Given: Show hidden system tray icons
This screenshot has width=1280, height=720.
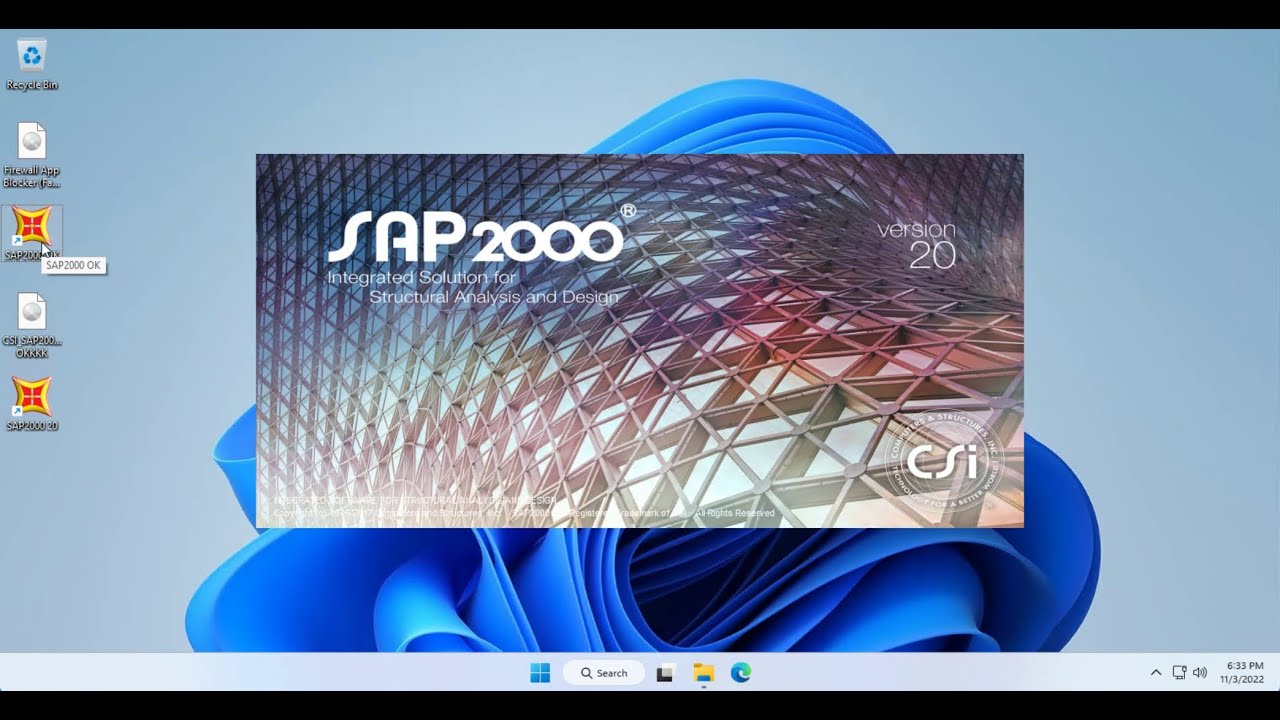Looking at the screenshot, I should tap(1156, 673).
